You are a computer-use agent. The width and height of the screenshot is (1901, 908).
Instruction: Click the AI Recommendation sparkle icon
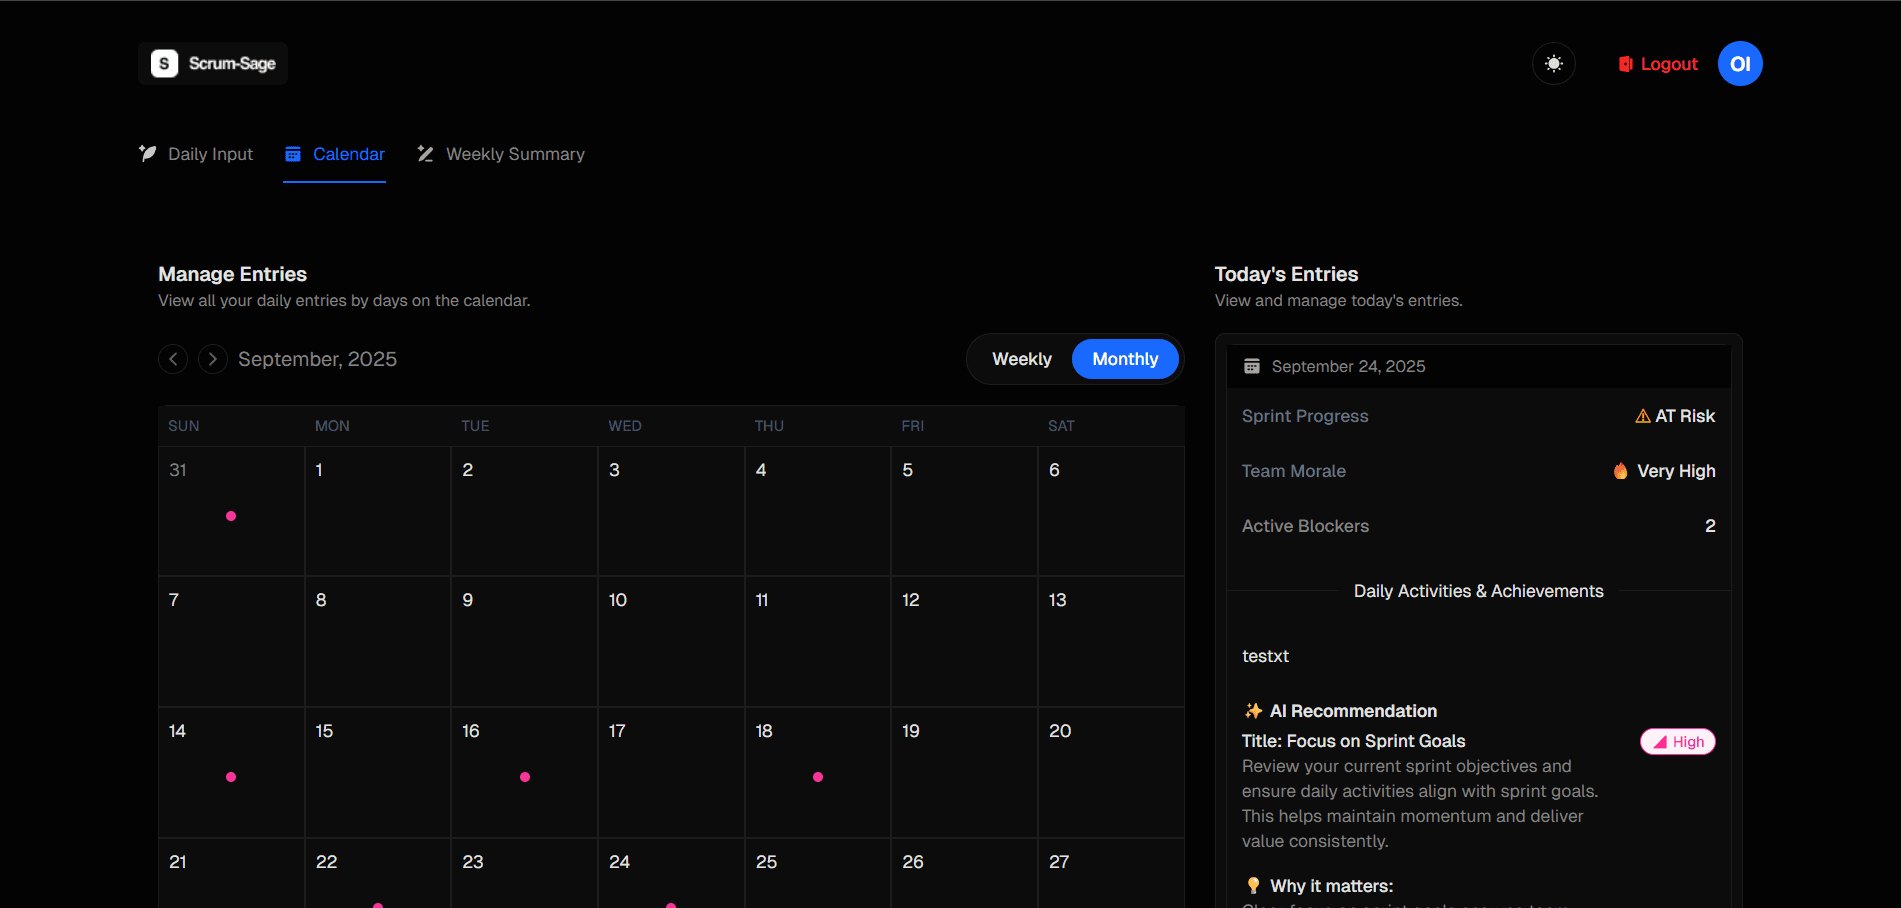coord(1253,711)
